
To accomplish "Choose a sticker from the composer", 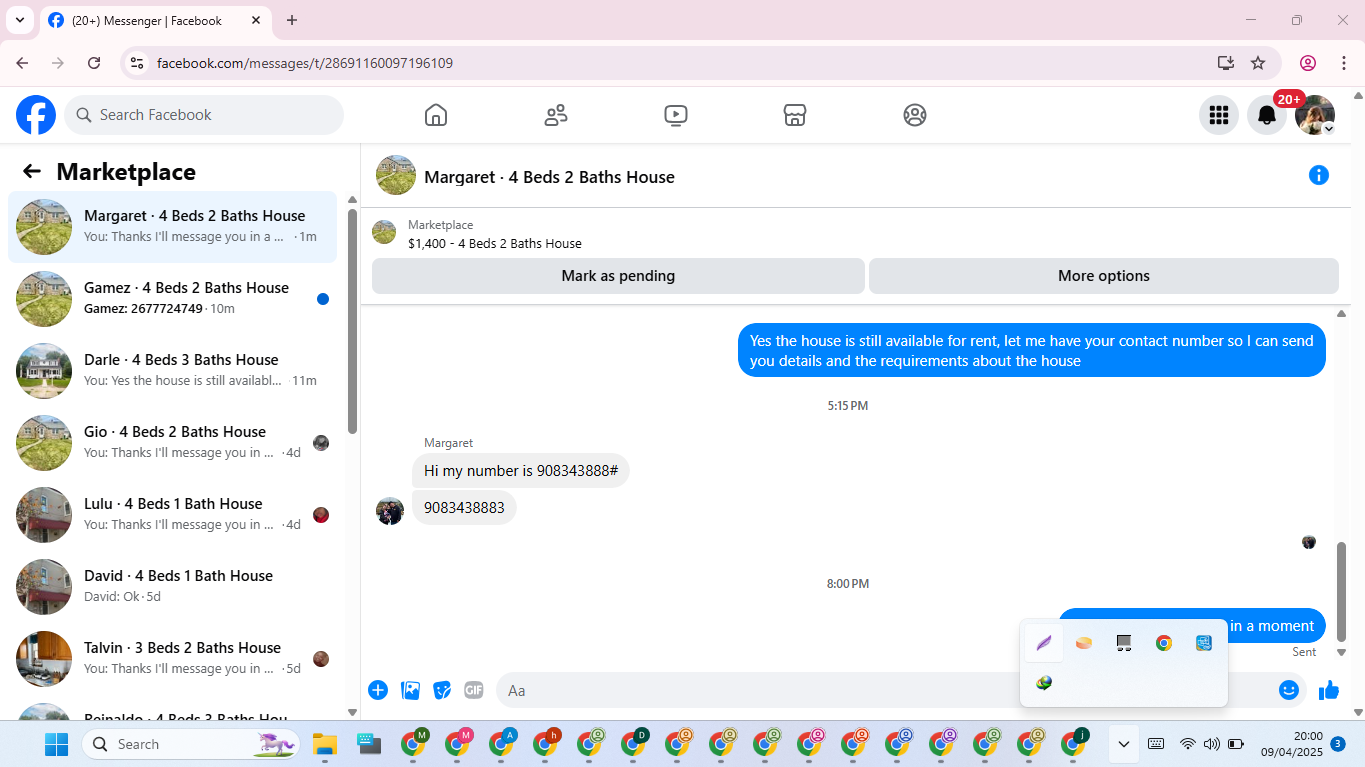I will coord(442,690).
